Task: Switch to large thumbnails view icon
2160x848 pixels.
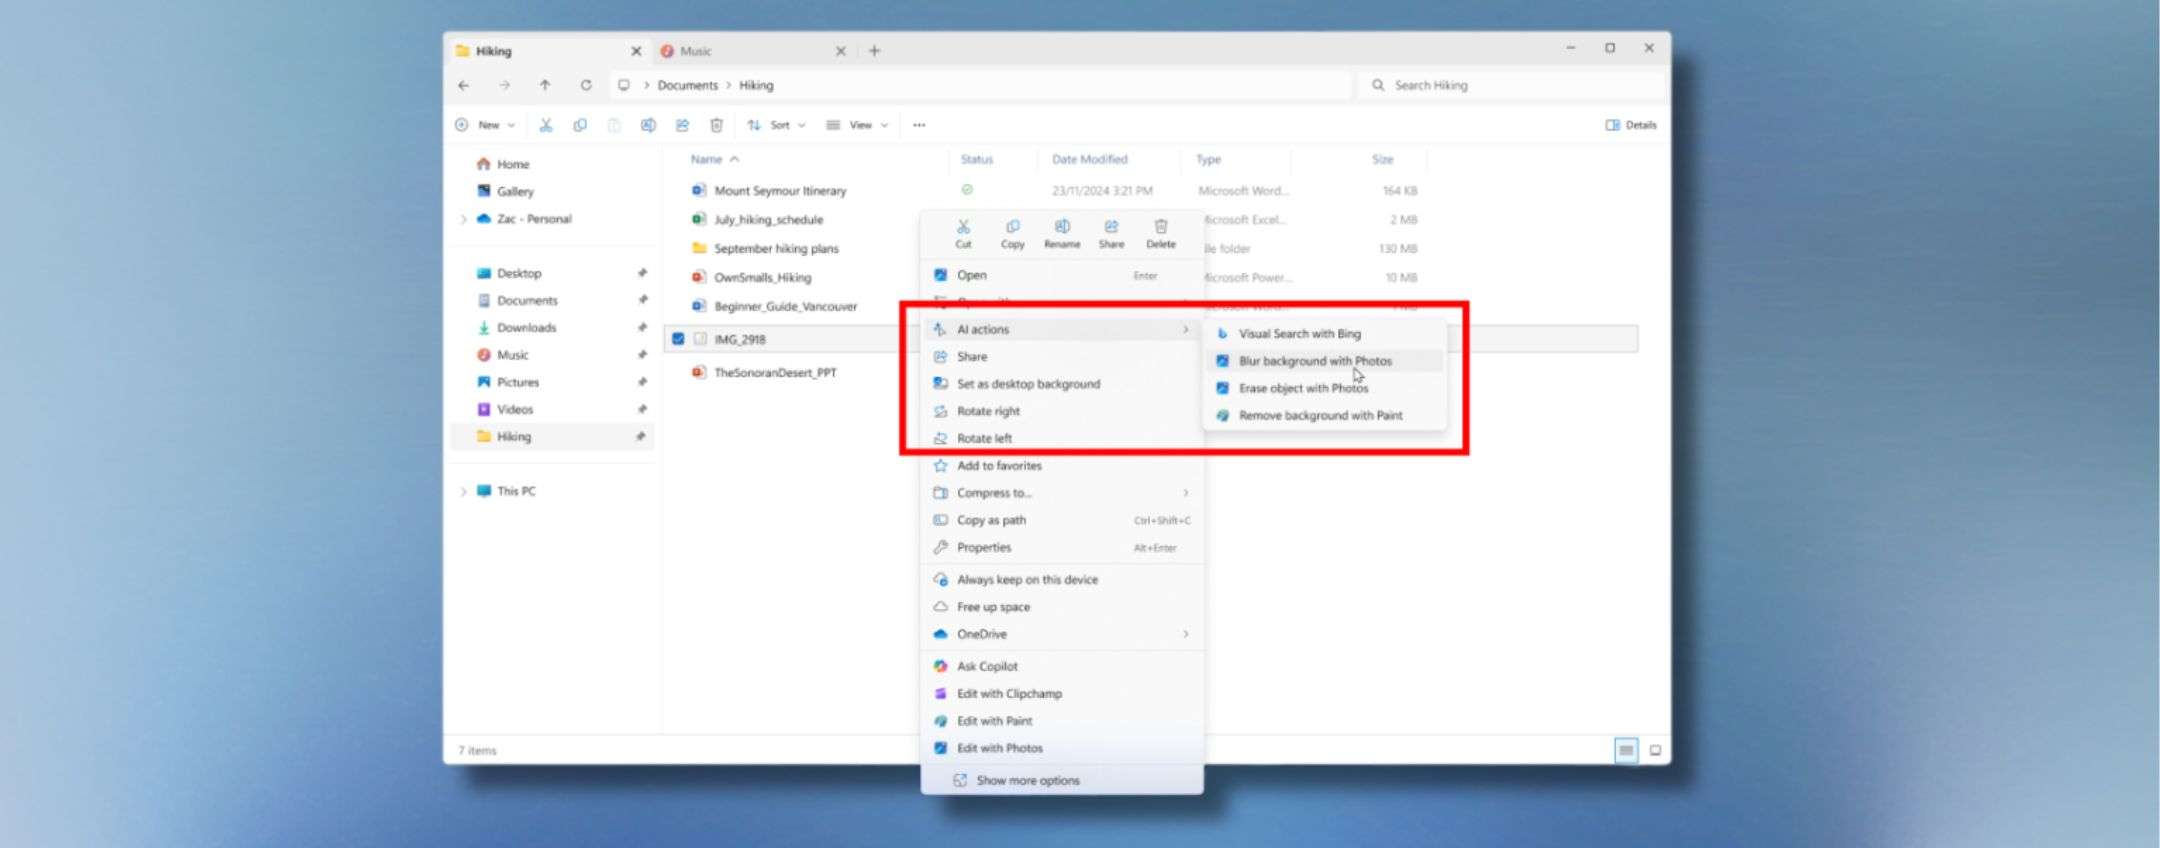Action: (1655, 750)
